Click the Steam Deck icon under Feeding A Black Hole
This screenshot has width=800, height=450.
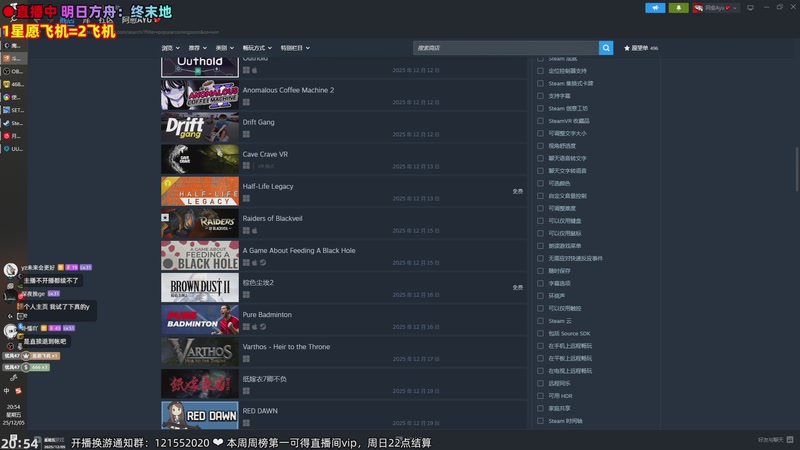pos(263,263)
